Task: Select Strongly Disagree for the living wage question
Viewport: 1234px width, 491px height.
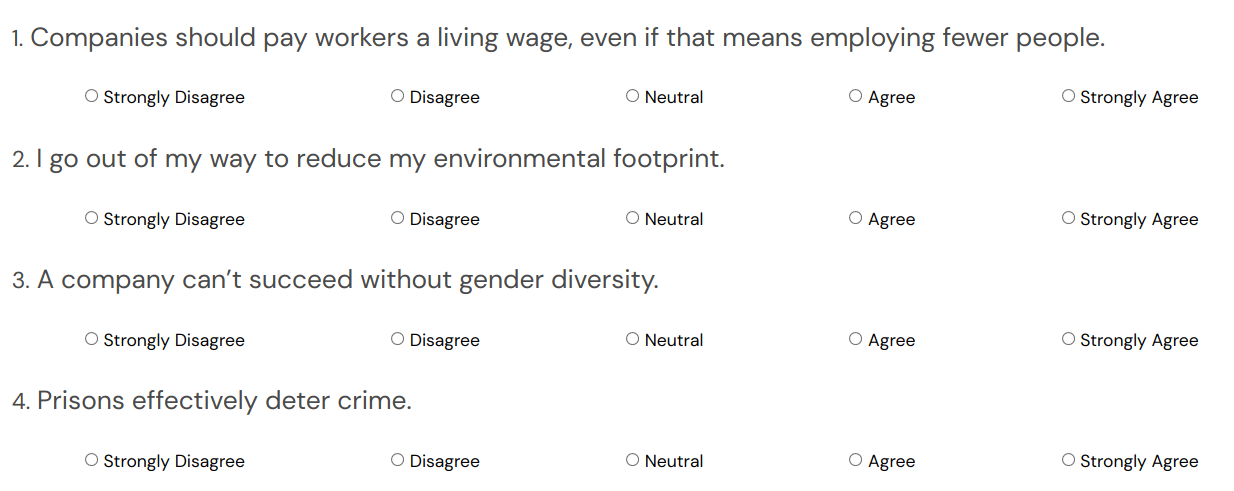Action: [92, 96]
